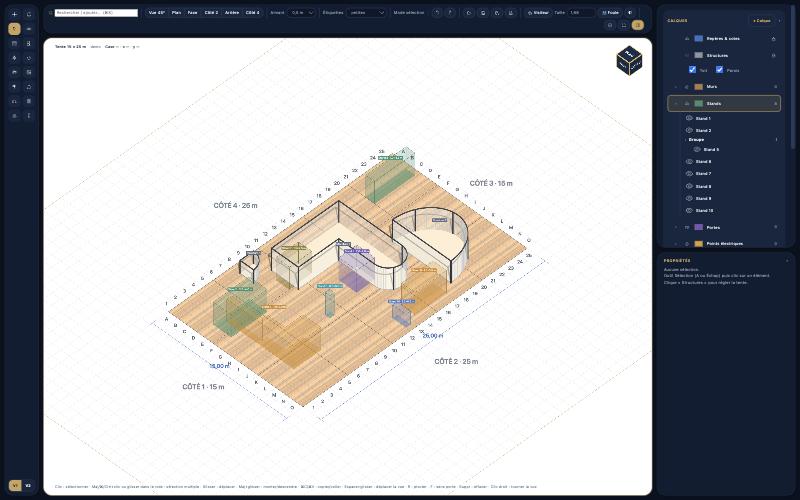
Task: Click the CÔTÉ 4 · 25 m label
Action: click(x=235, y=206)
